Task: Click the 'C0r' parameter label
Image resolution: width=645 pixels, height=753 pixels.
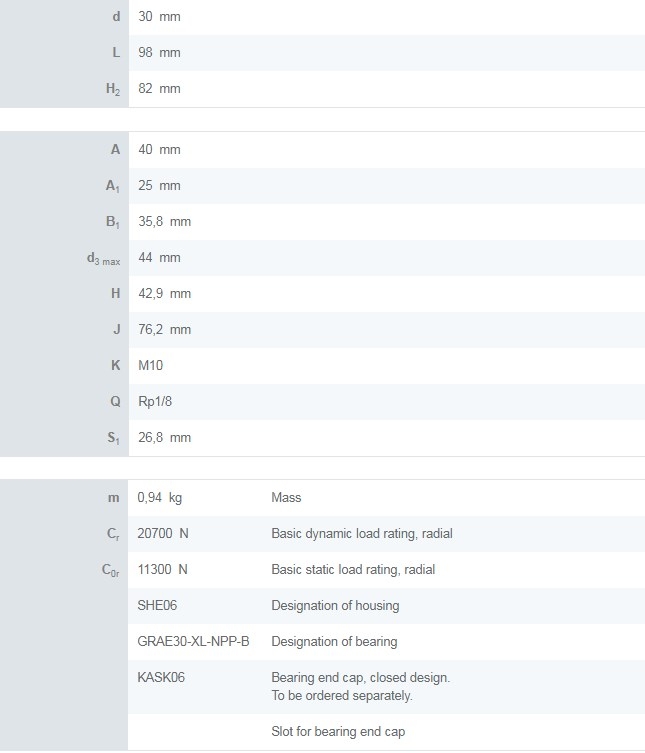Action: tap(111, 571)
